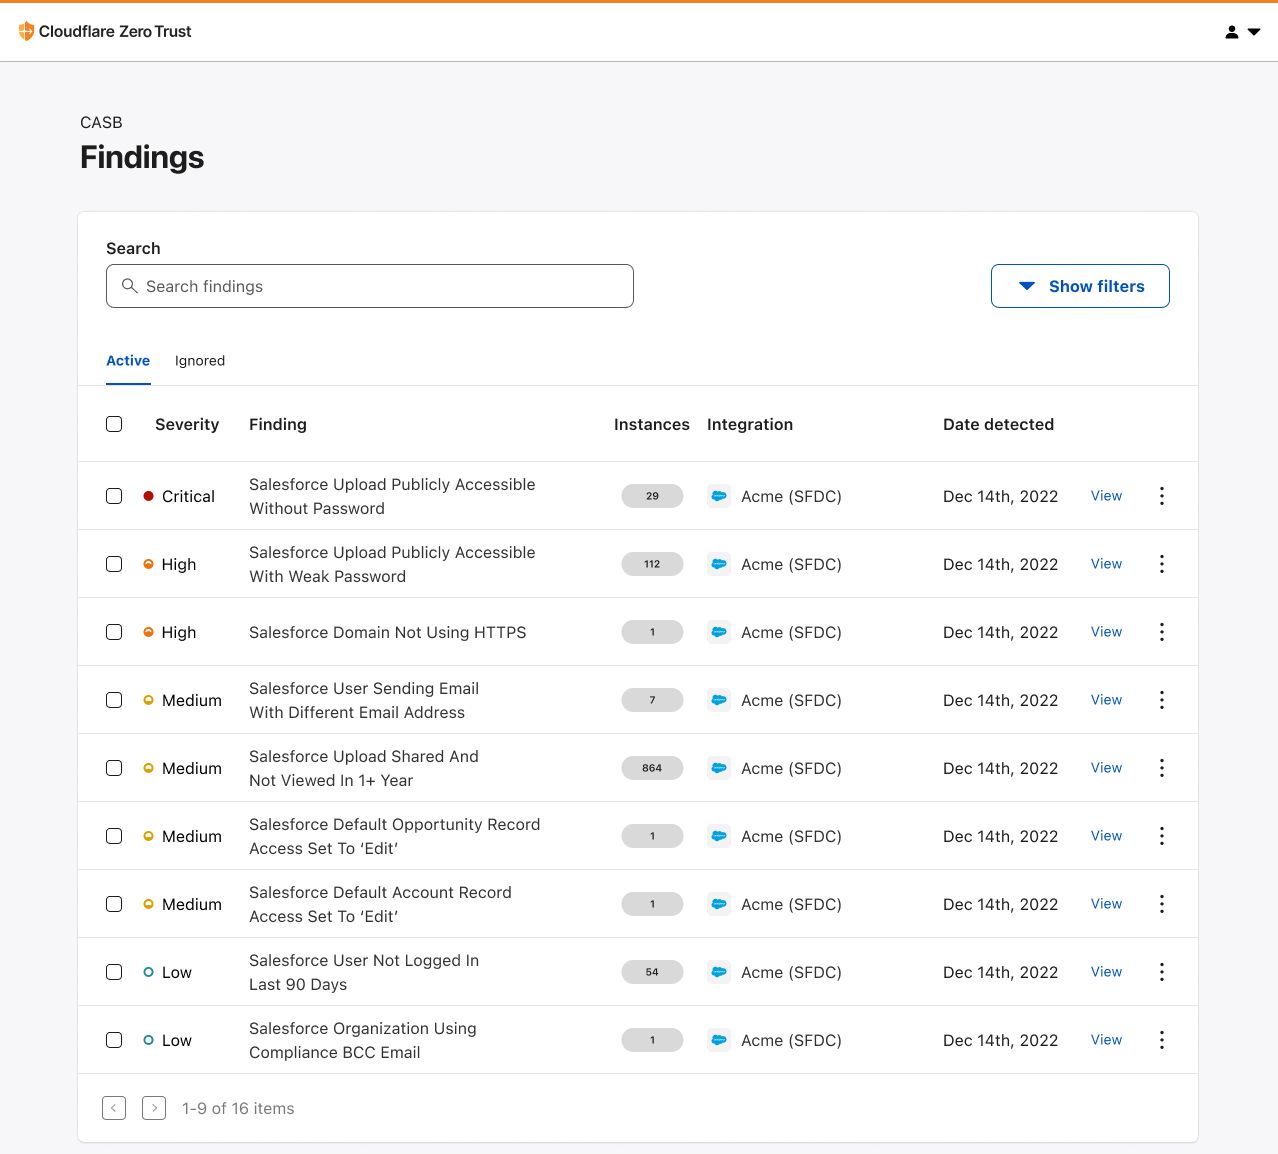The height and width of the screenshot is (1154, 1278).
Task: Toggle the select-all checkbox in table header
Action: point(114,424)
